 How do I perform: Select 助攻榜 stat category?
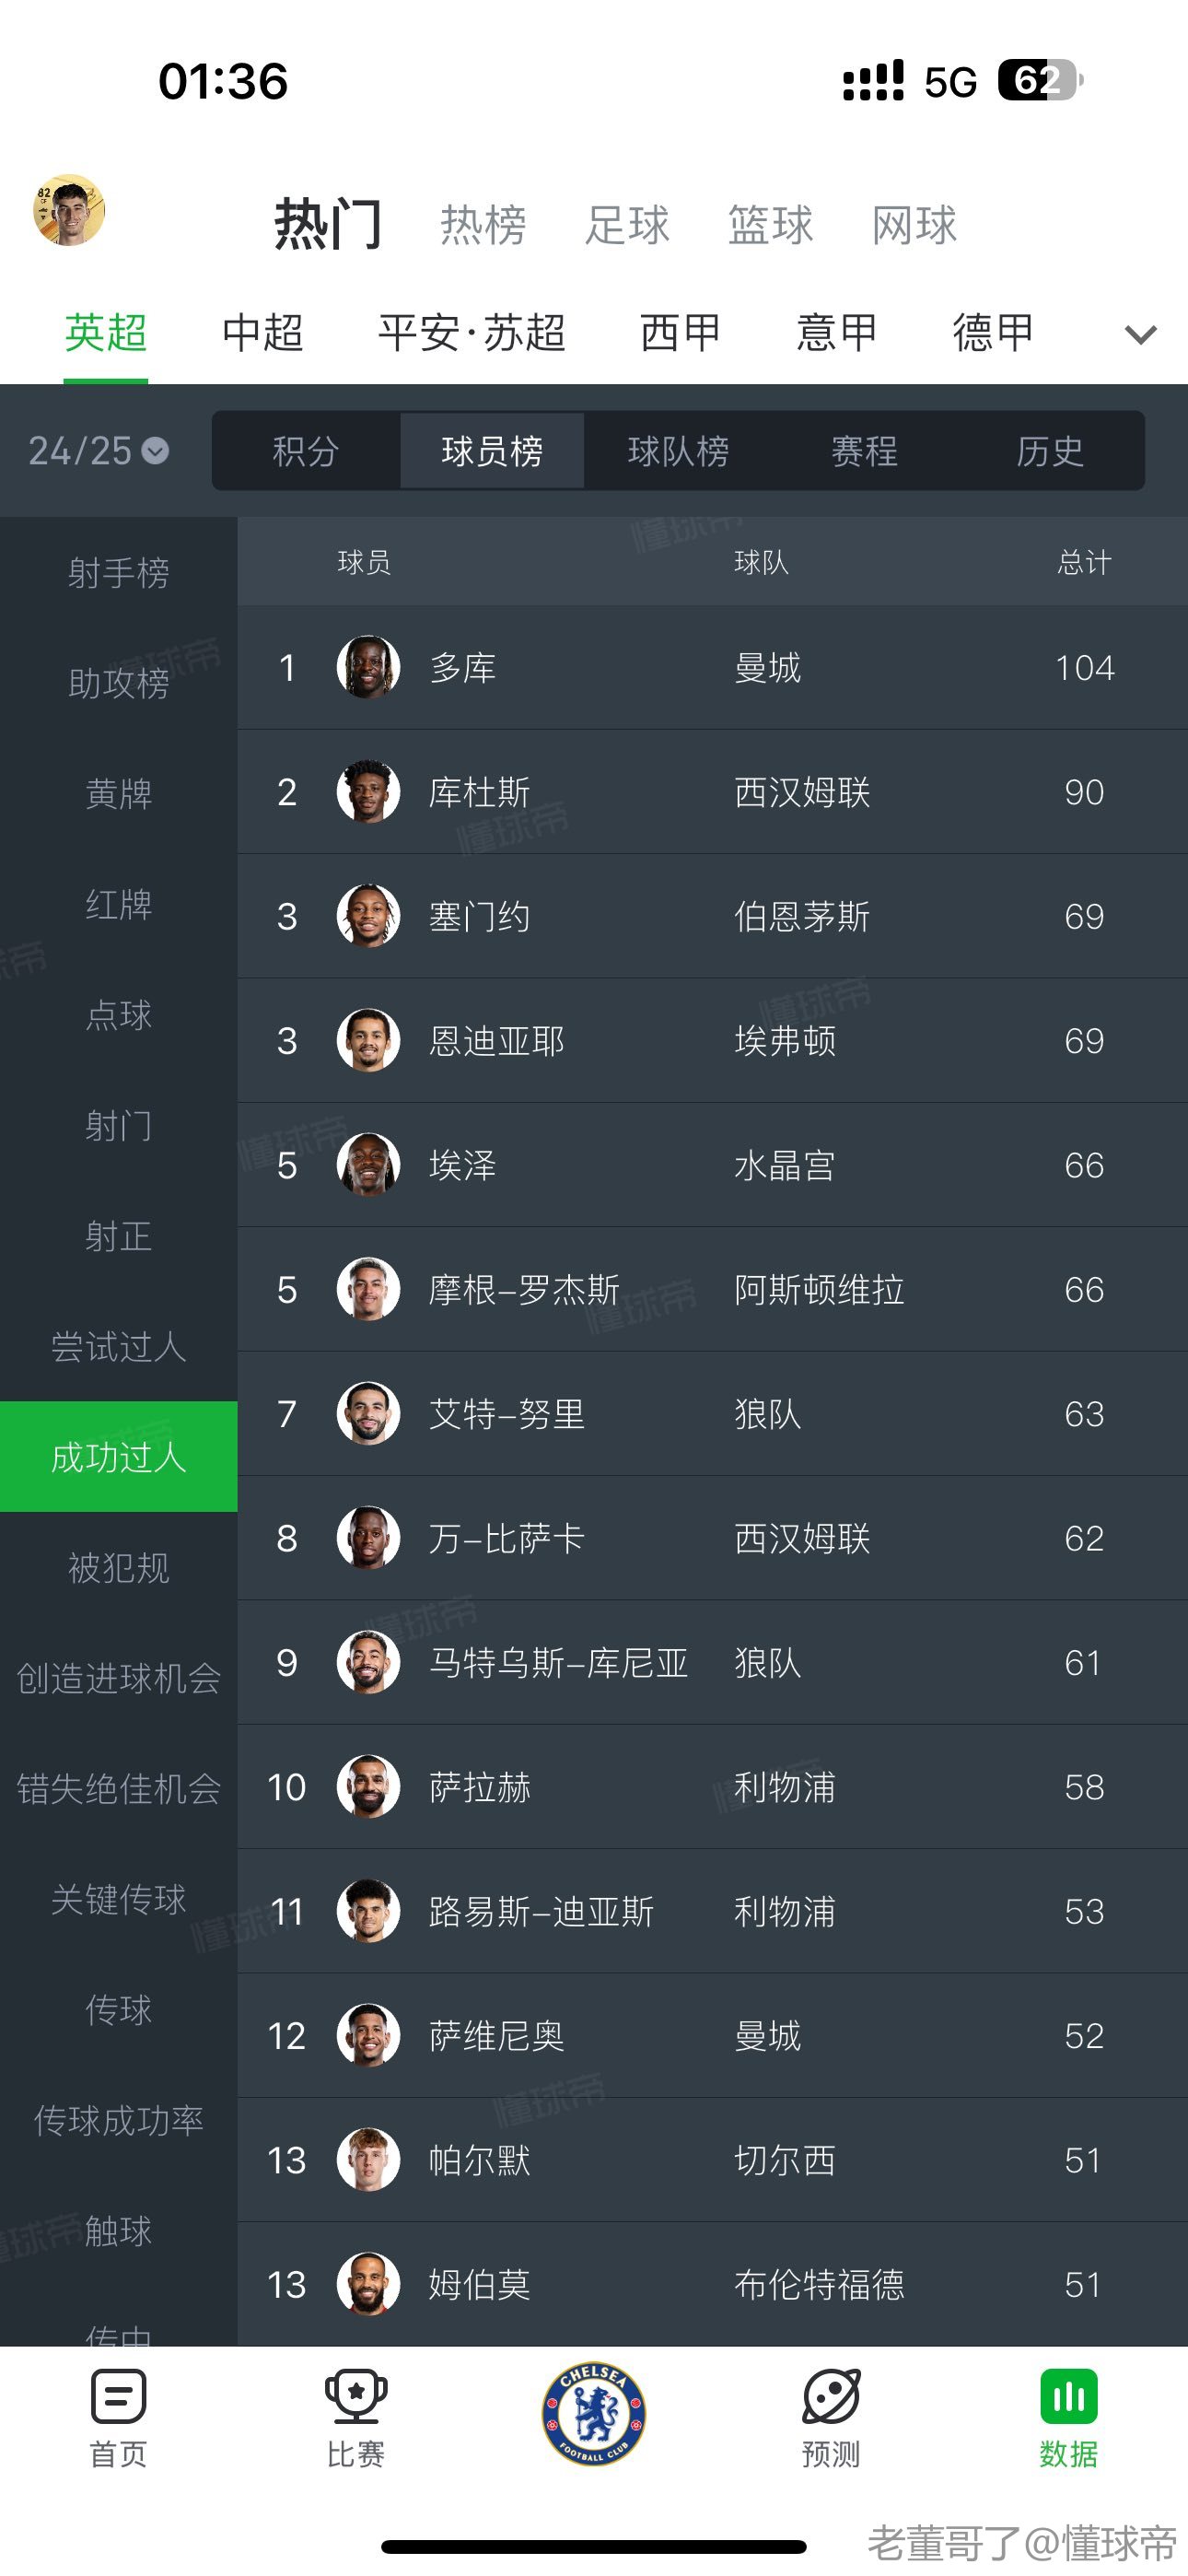(x=118, y=683)
